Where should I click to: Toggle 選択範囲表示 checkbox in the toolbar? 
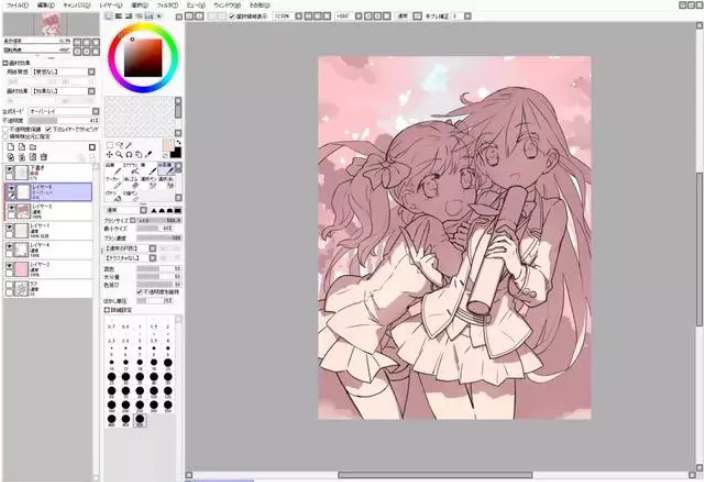[232, 16]
